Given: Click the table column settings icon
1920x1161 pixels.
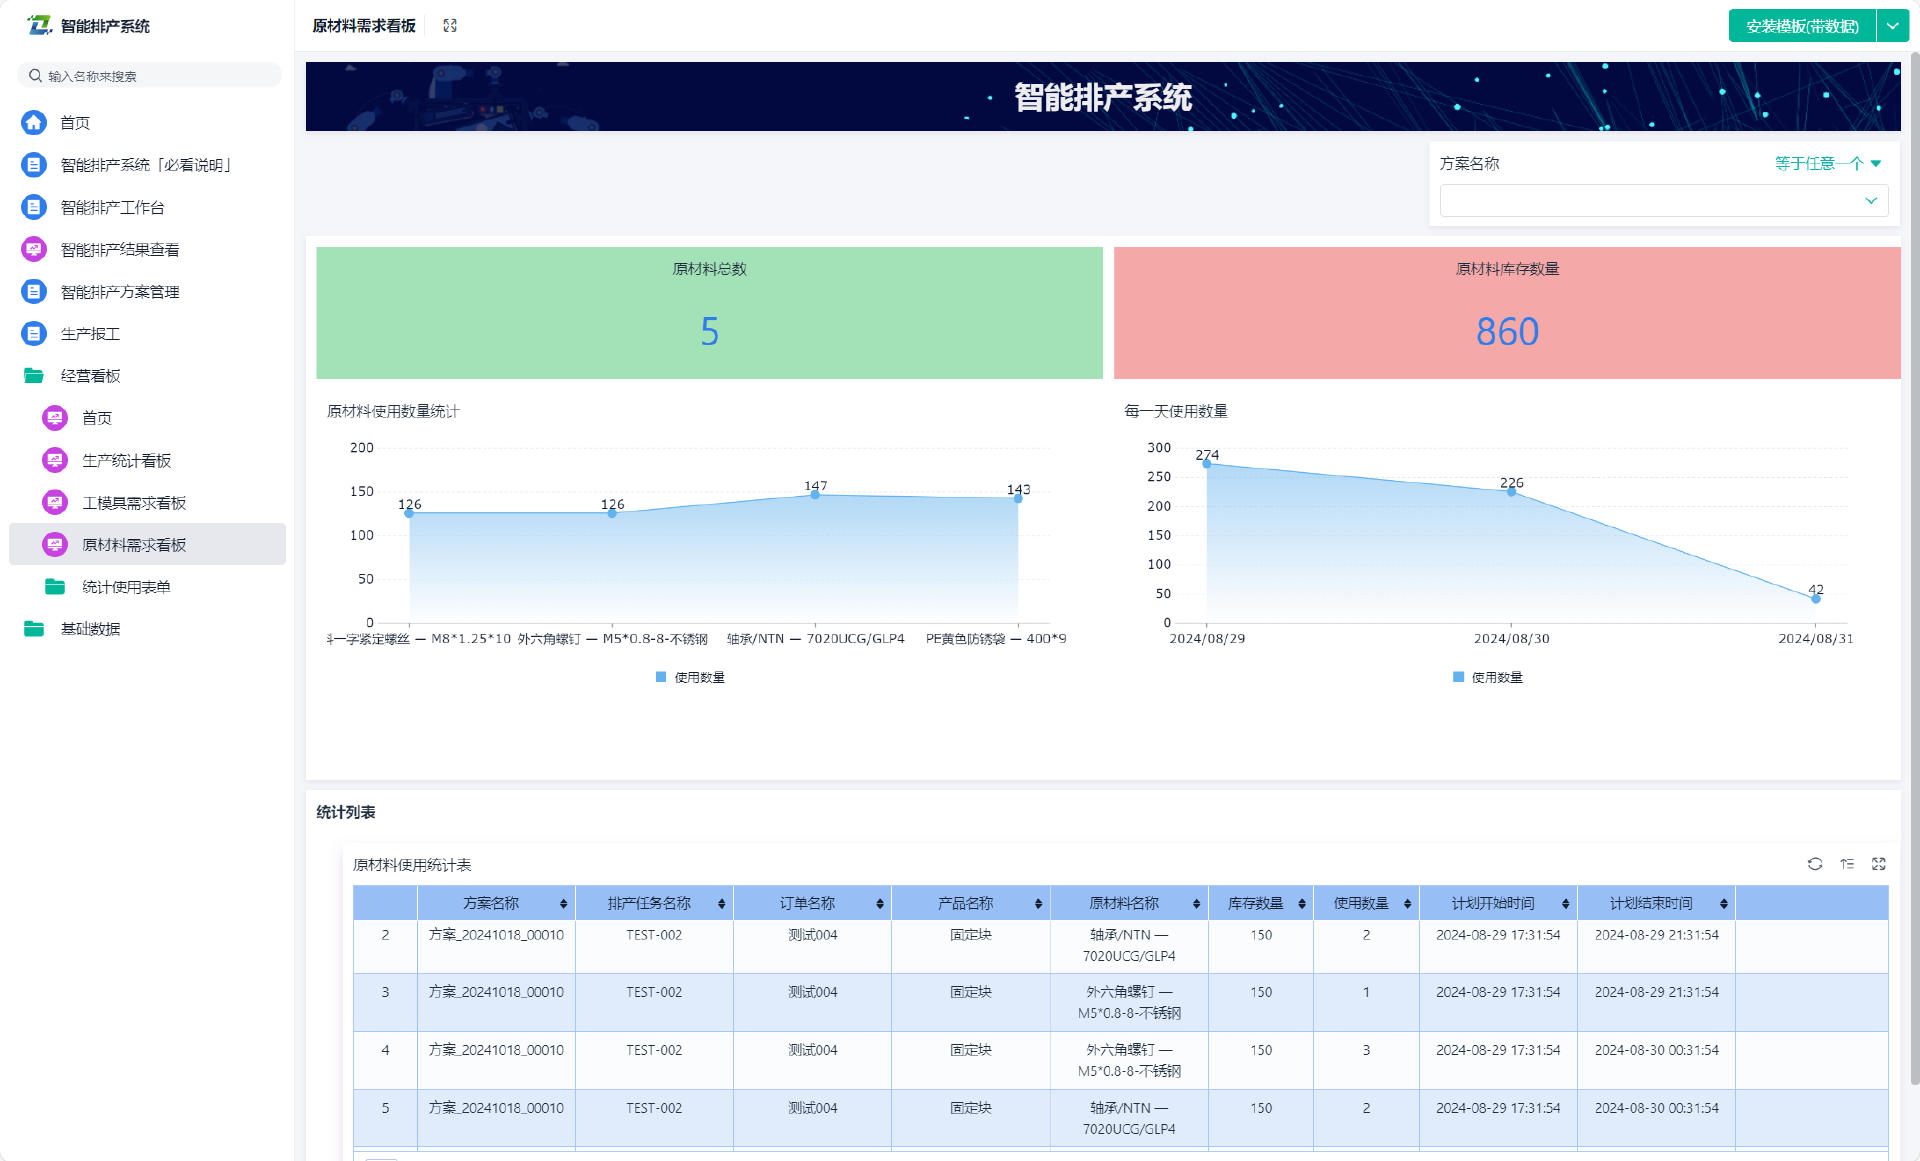Looking at the screenshot, I should tap(1847, 864).
